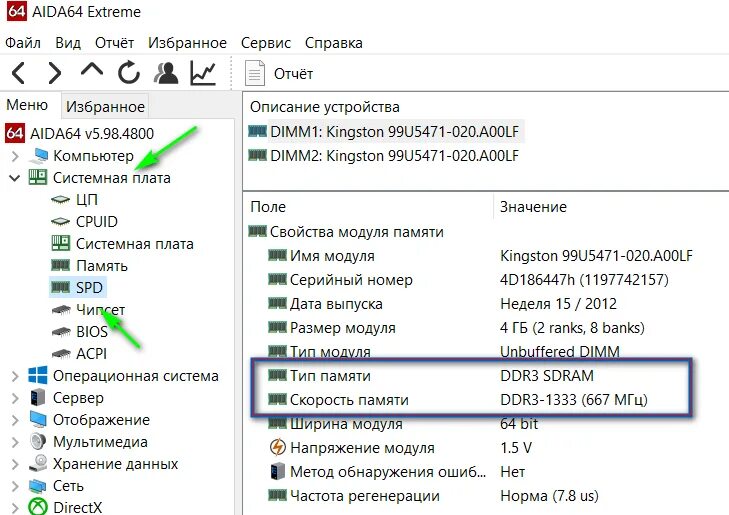Click the Мультимедиа speaker icon
Screen dimensions: 729x515
(x=38, y=441)
